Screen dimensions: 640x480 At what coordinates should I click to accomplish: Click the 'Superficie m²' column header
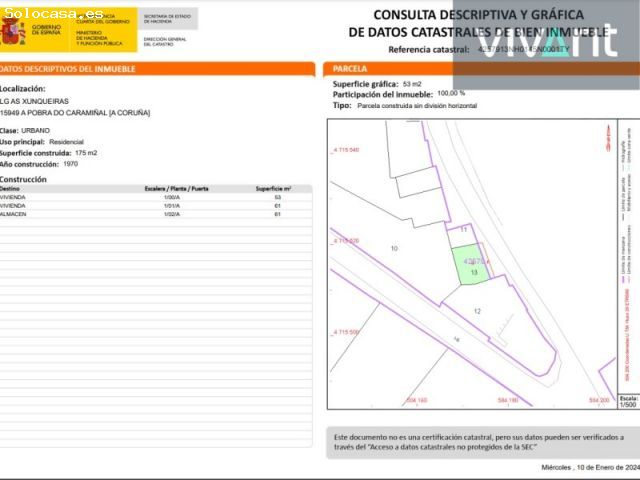(273, 189)
